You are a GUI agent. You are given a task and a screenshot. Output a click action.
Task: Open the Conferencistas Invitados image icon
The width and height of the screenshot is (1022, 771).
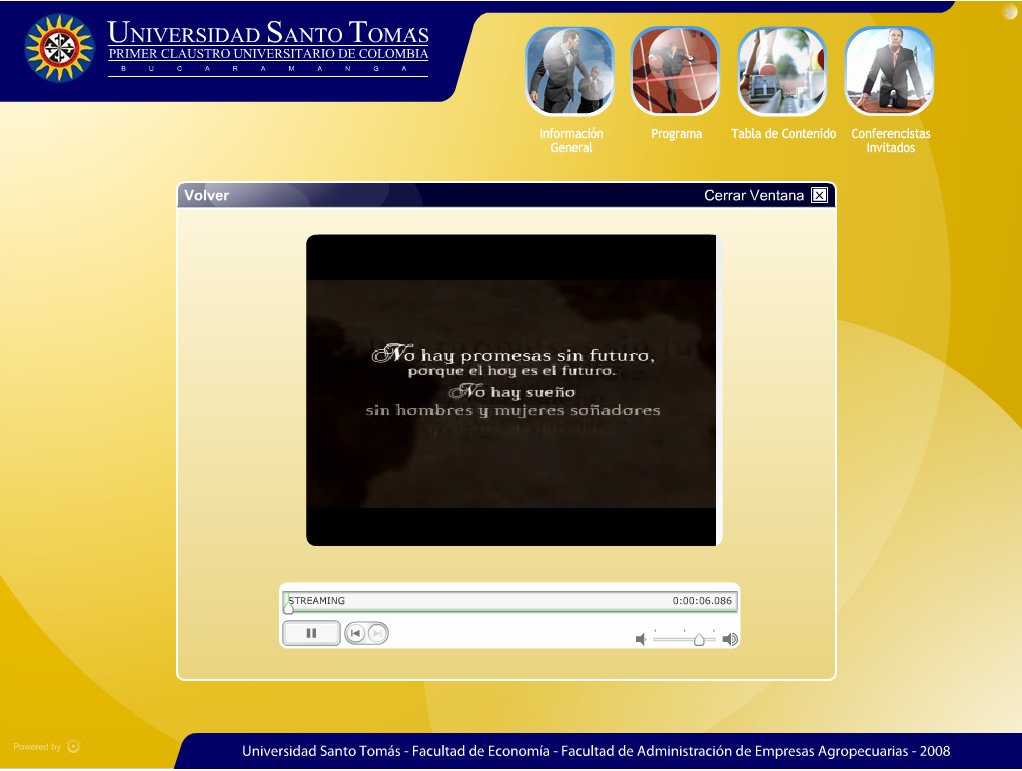[x=890, y=72]
